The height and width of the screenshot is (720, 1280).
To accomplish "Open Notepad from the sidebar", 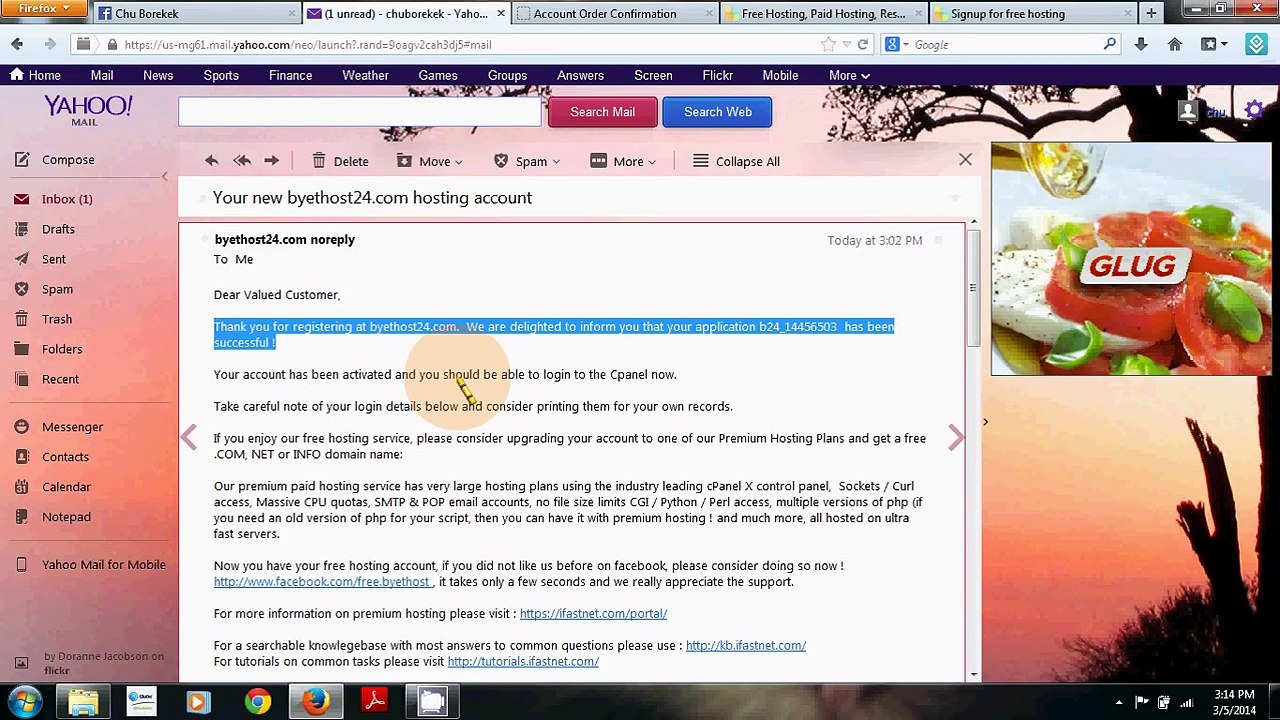I will click(66, 517).
